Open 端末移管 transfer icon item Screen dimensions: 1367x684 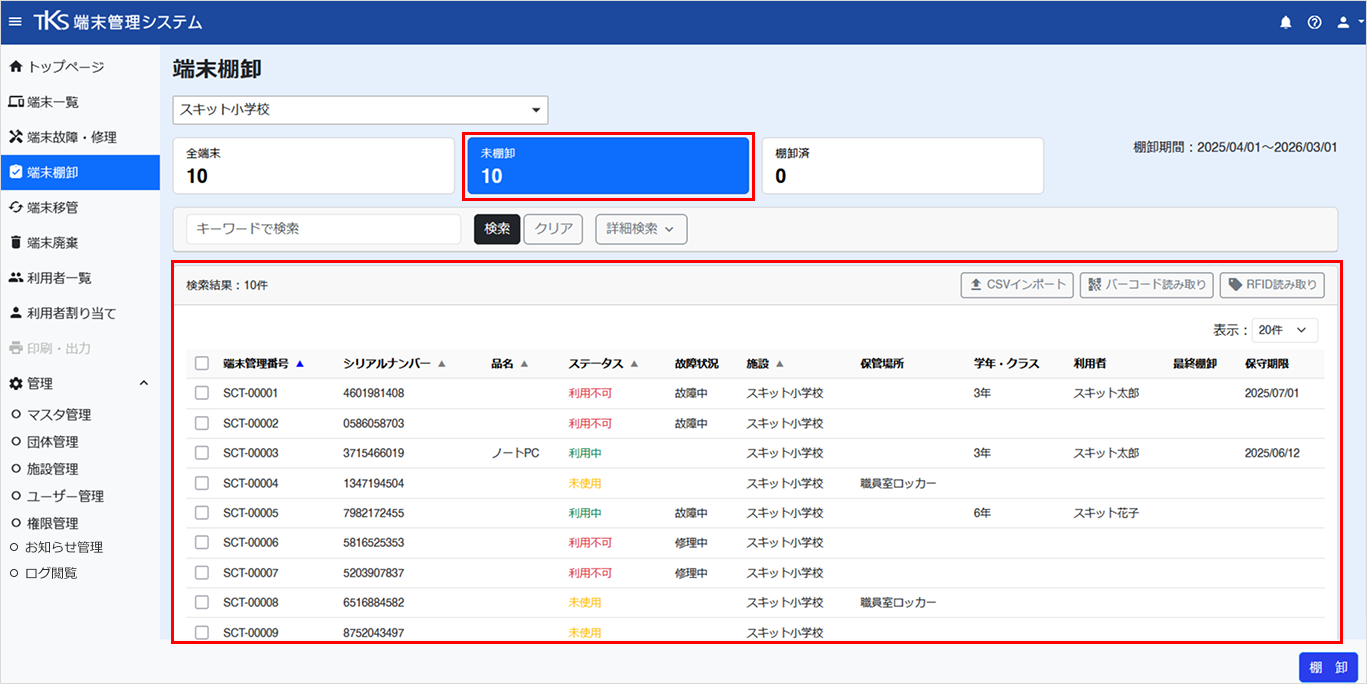coord(15,207)
